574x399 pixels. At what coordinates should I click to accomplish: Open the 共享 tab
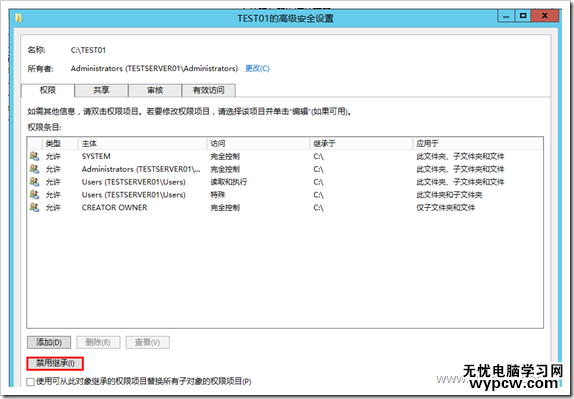pos(101,90)
